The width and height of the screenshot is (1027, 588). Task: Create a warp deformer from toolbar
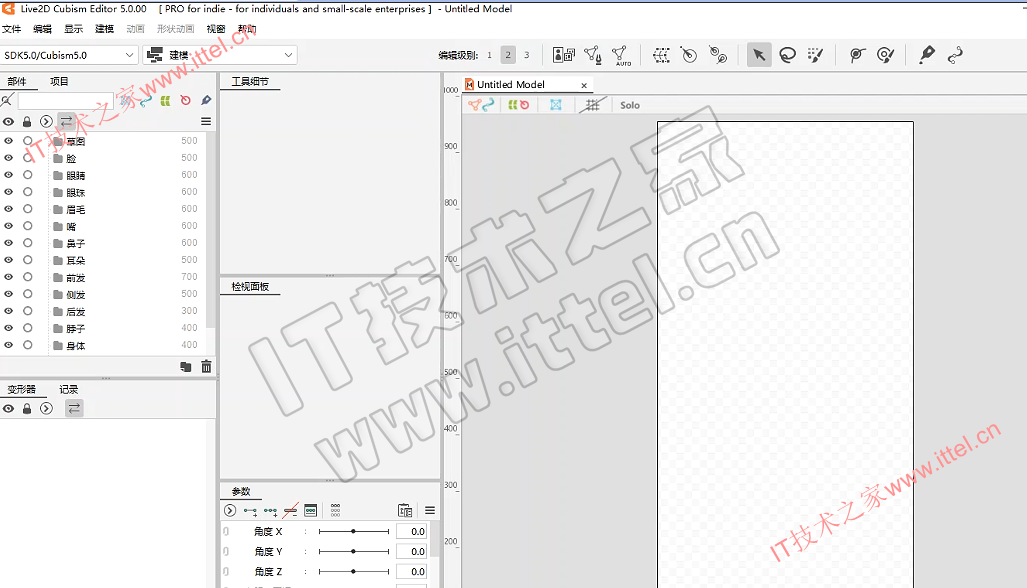pos(661,55)
